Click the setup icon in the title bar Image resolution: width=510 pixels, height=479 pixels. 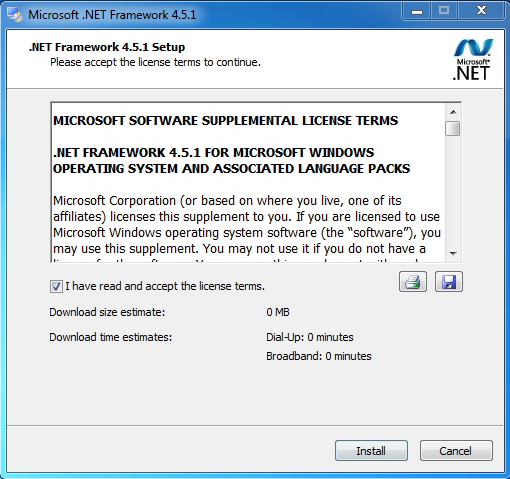pos(15,15)
